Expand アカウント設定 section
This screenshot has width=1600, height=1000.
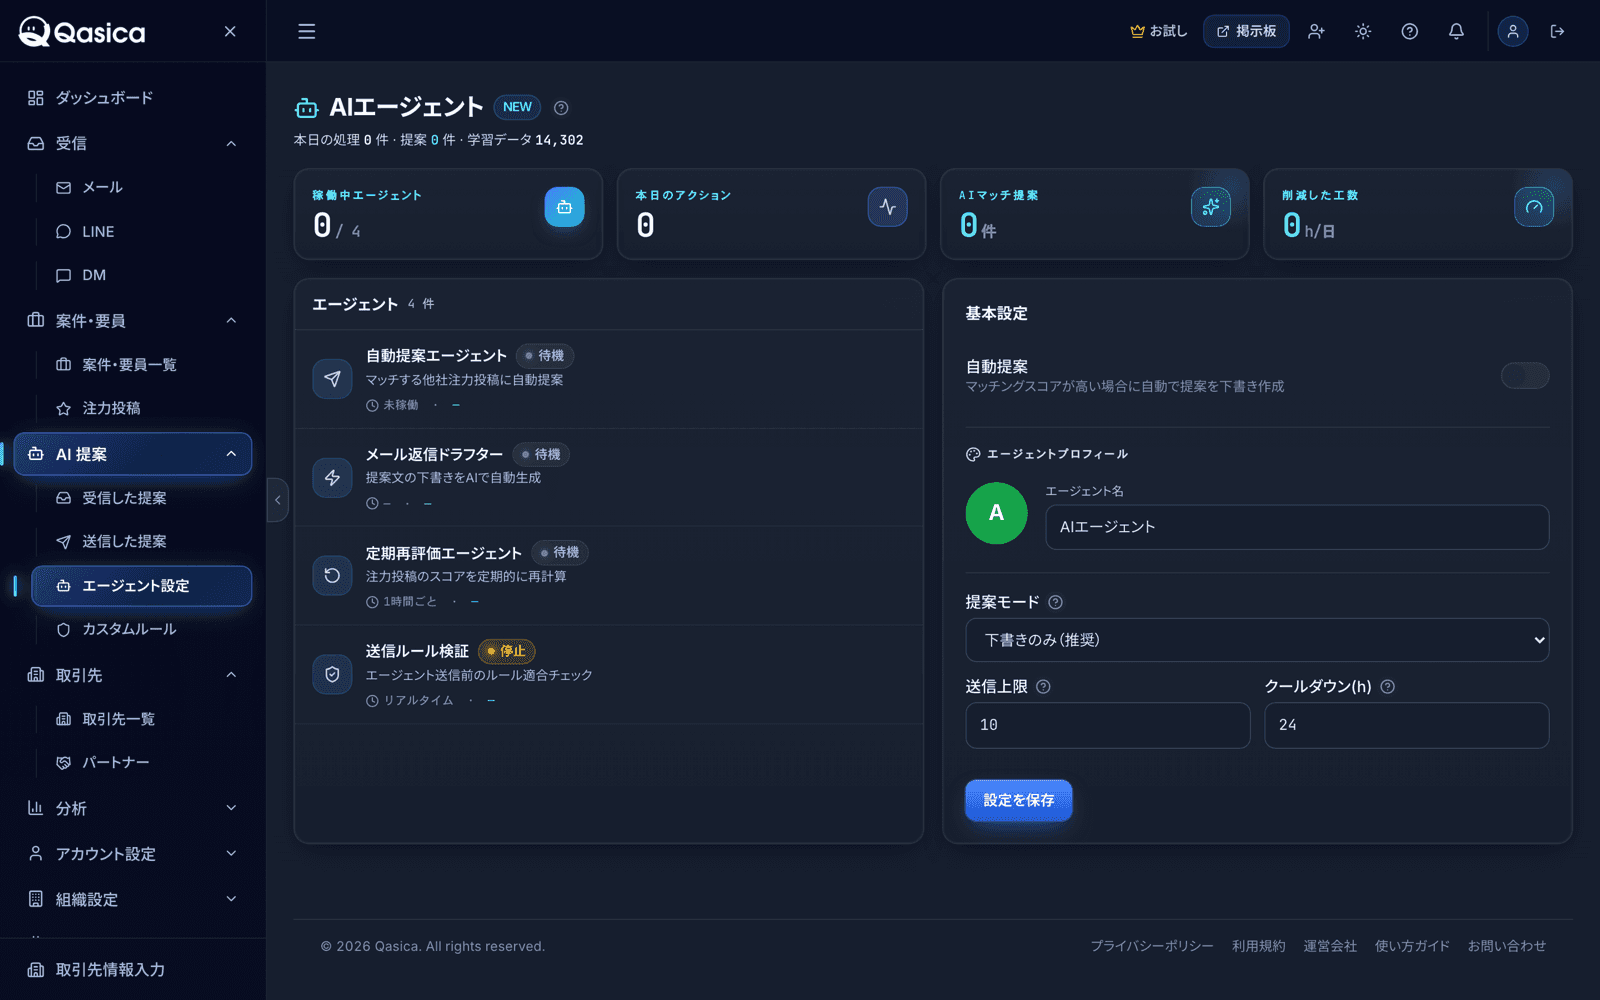(x=133, y=854)
